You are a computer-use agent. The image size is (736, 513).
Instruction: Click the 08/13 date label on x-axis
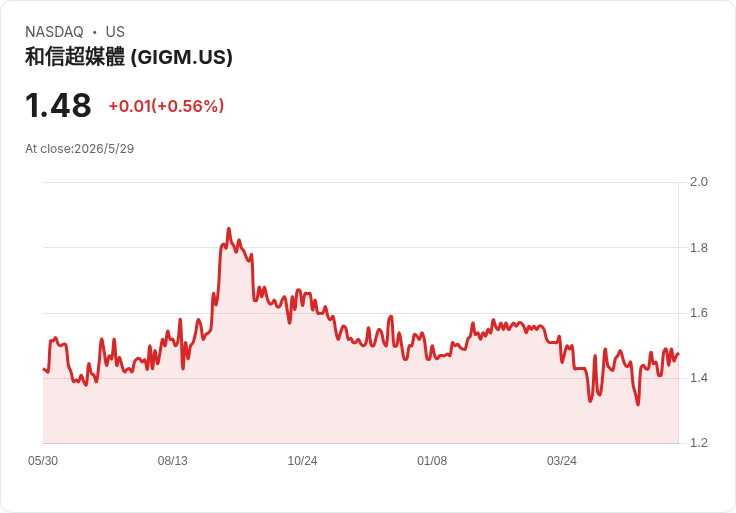click(x=172, y=461)
